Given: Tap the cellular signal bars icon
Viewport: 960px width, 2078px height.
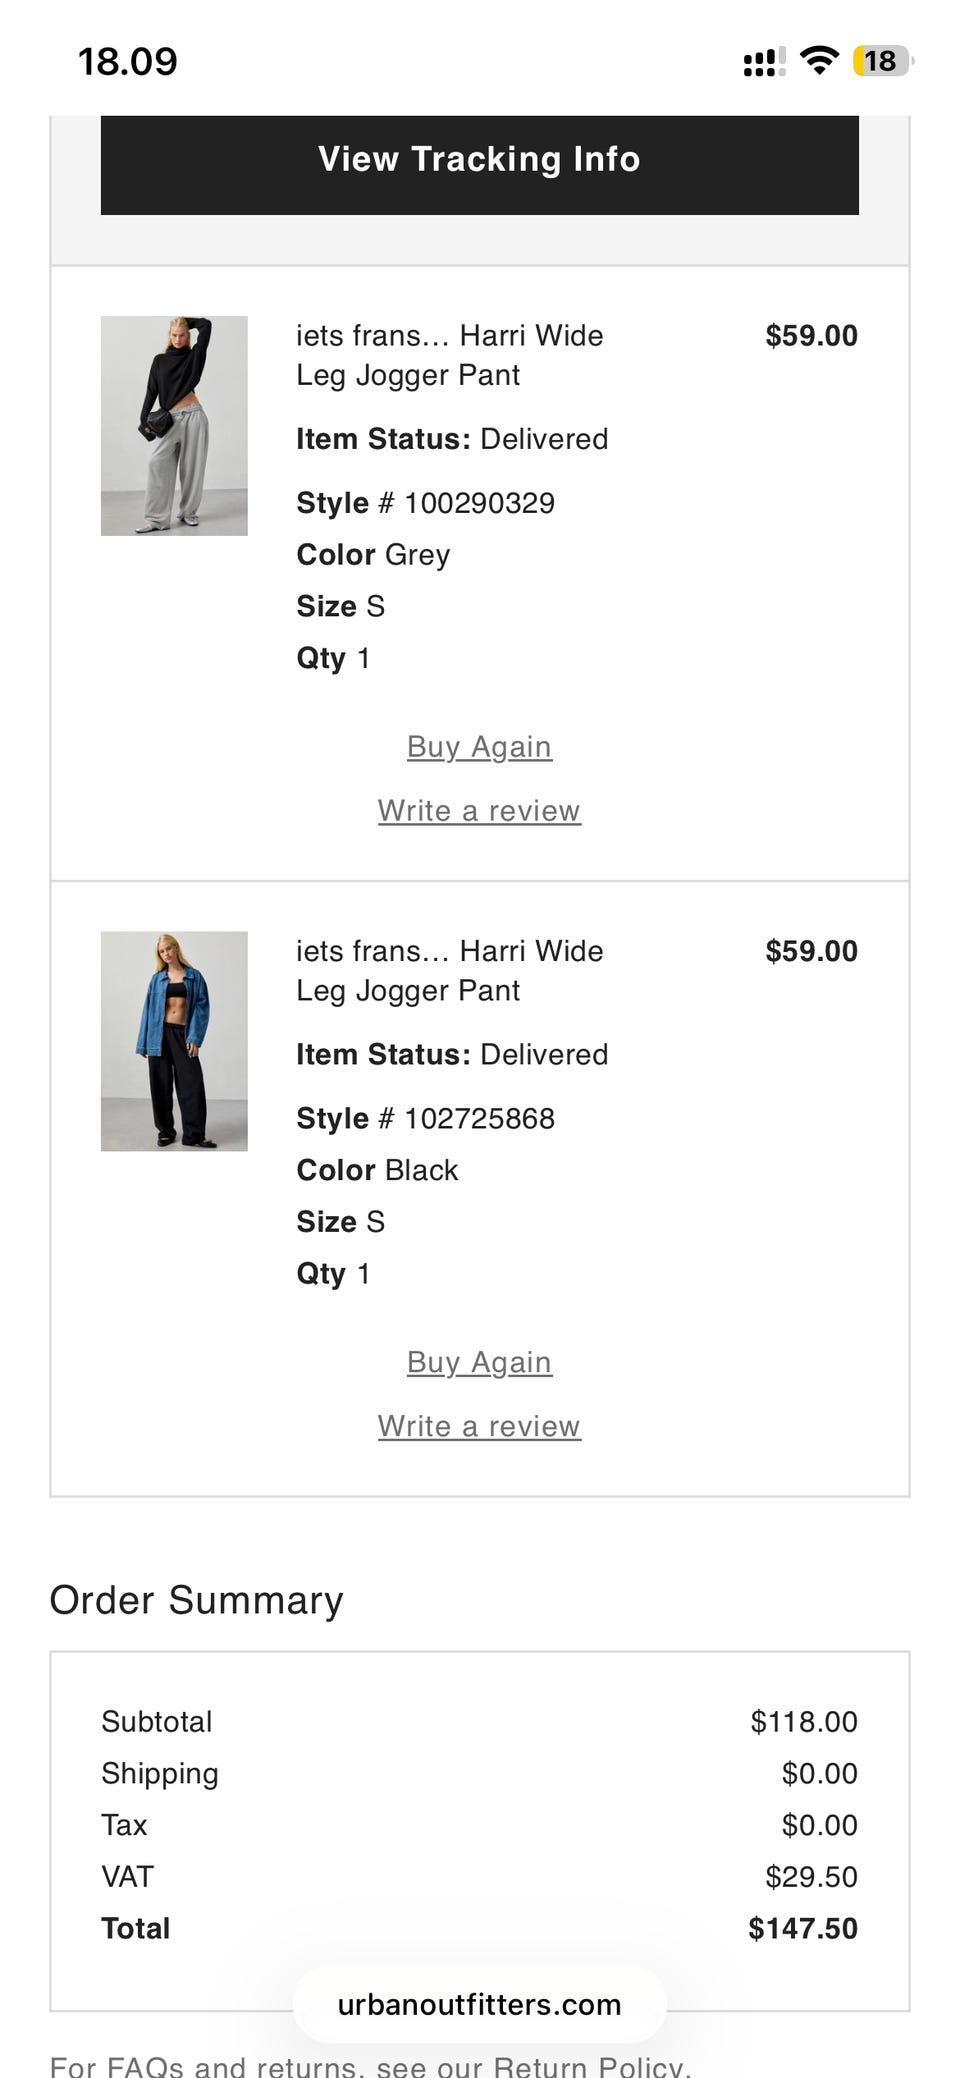Looking at the screenshot, I should tap(763, 62).
